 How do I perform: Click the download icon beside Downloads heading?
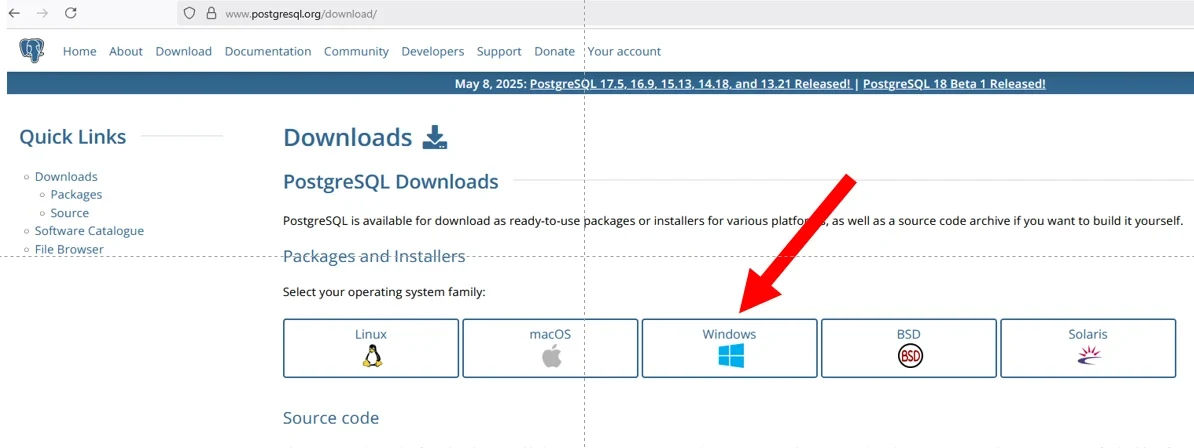pyautogui.click(x=434, y=137)
